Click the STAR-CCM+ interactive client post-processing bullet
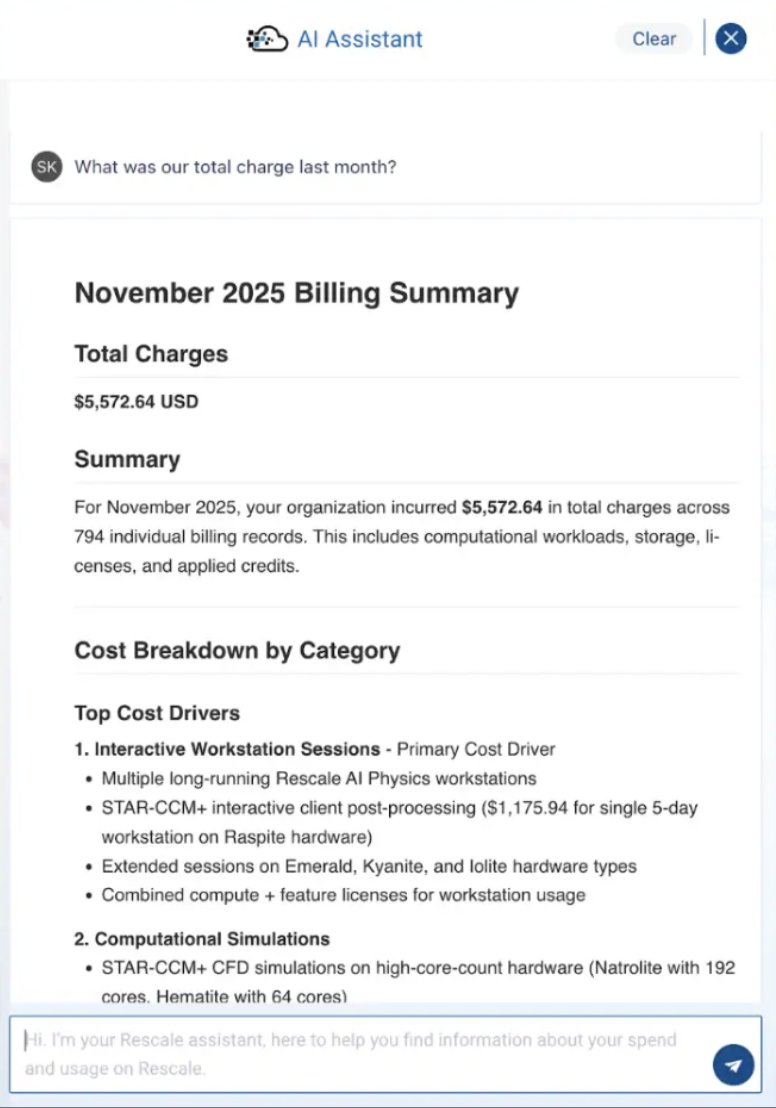The image size is (776, 1108). (400, 807)
